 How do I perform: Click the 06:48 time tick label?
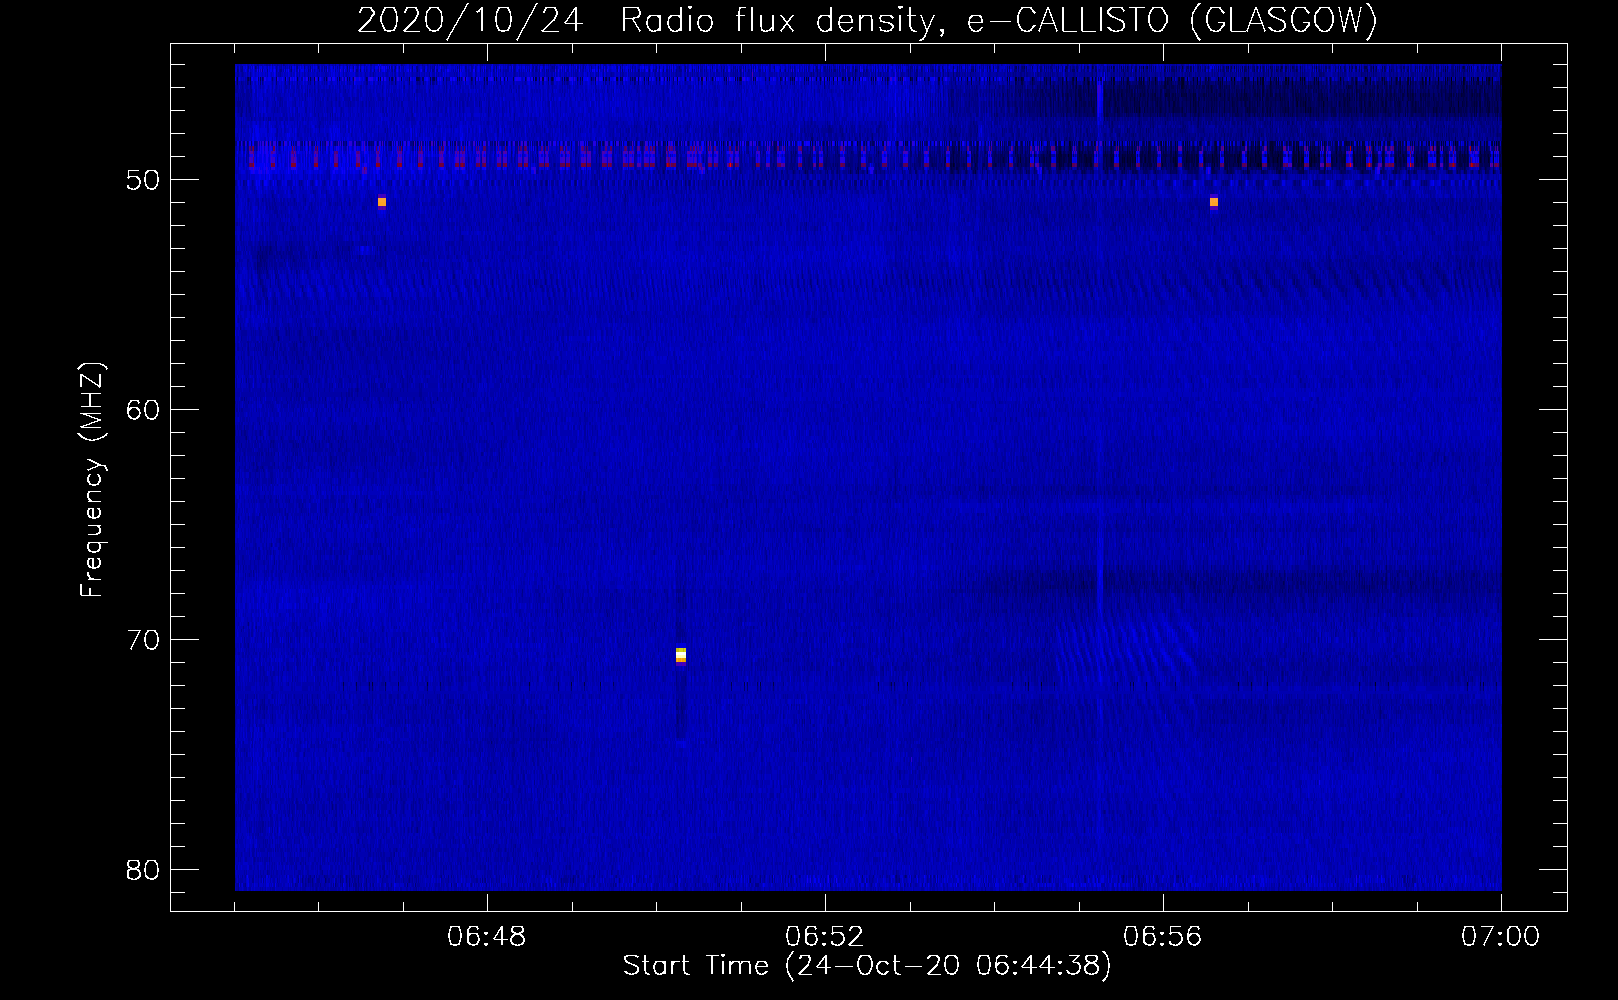(x=487, y=938)
